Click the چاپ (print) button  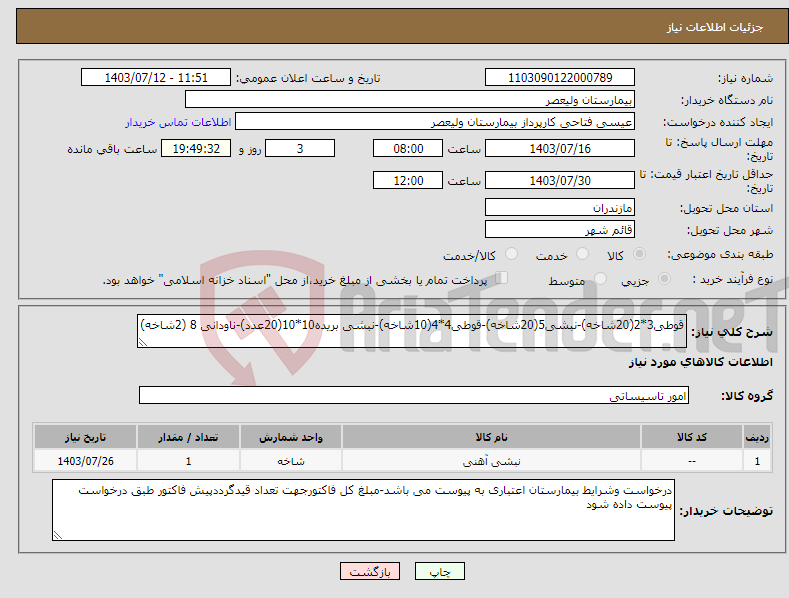tap(439, 571)
